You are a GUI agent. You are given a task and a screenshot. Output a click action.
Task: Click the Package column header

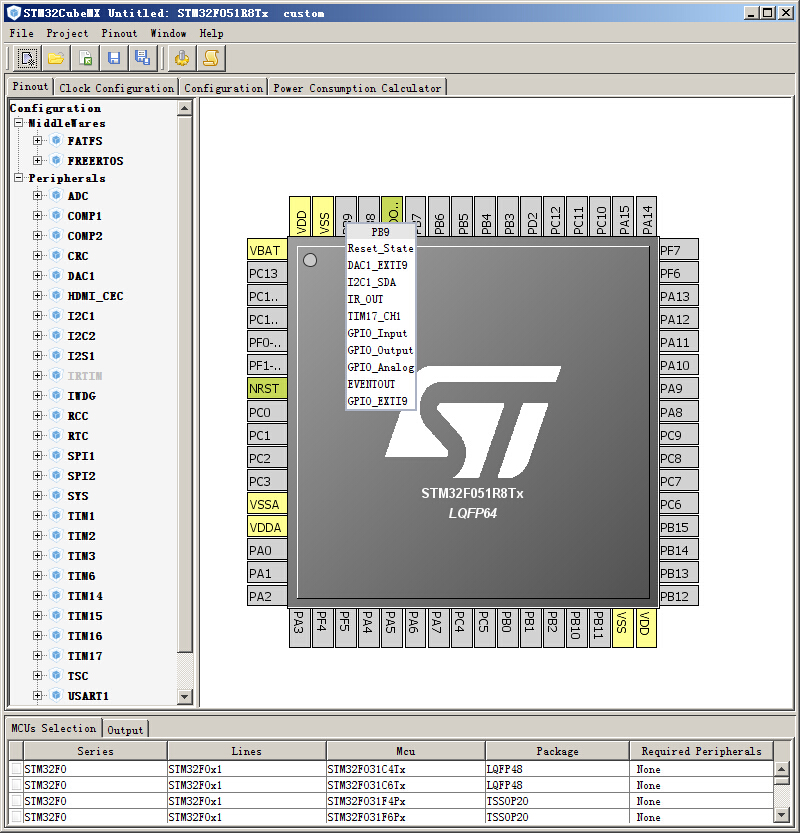[x=557, y=751]
